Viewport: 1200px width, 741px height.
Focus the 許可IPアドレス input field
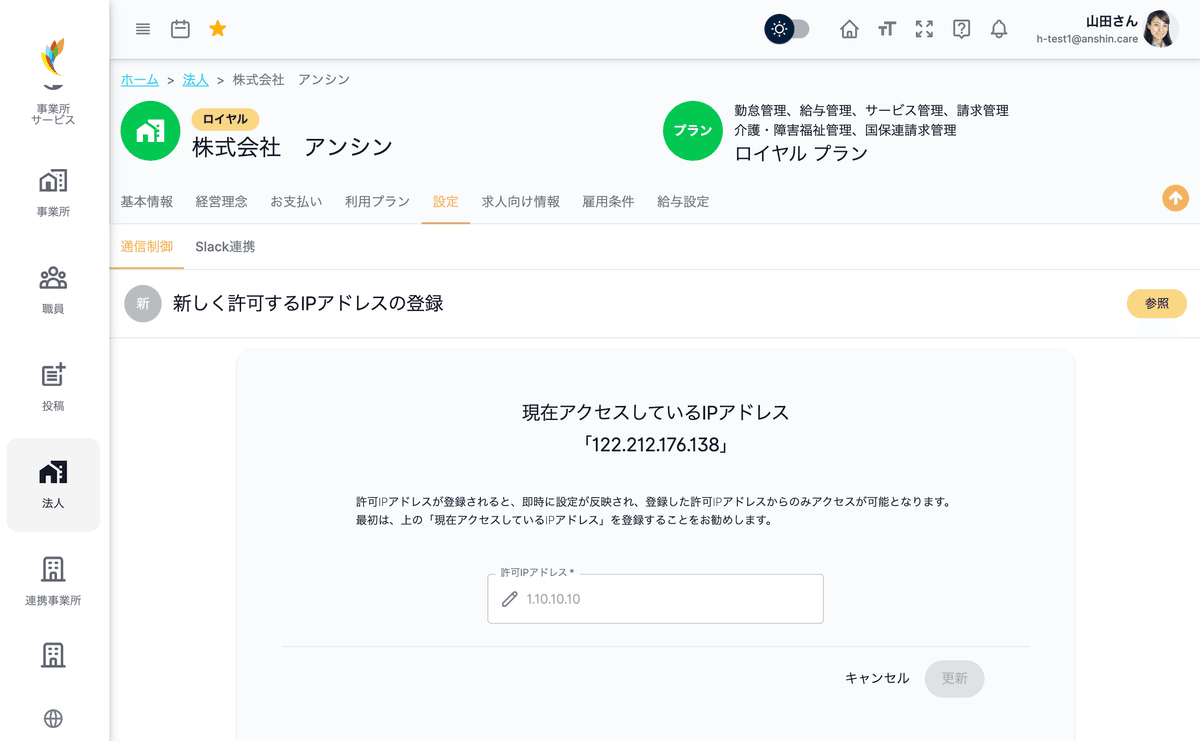tap(655, 599)
